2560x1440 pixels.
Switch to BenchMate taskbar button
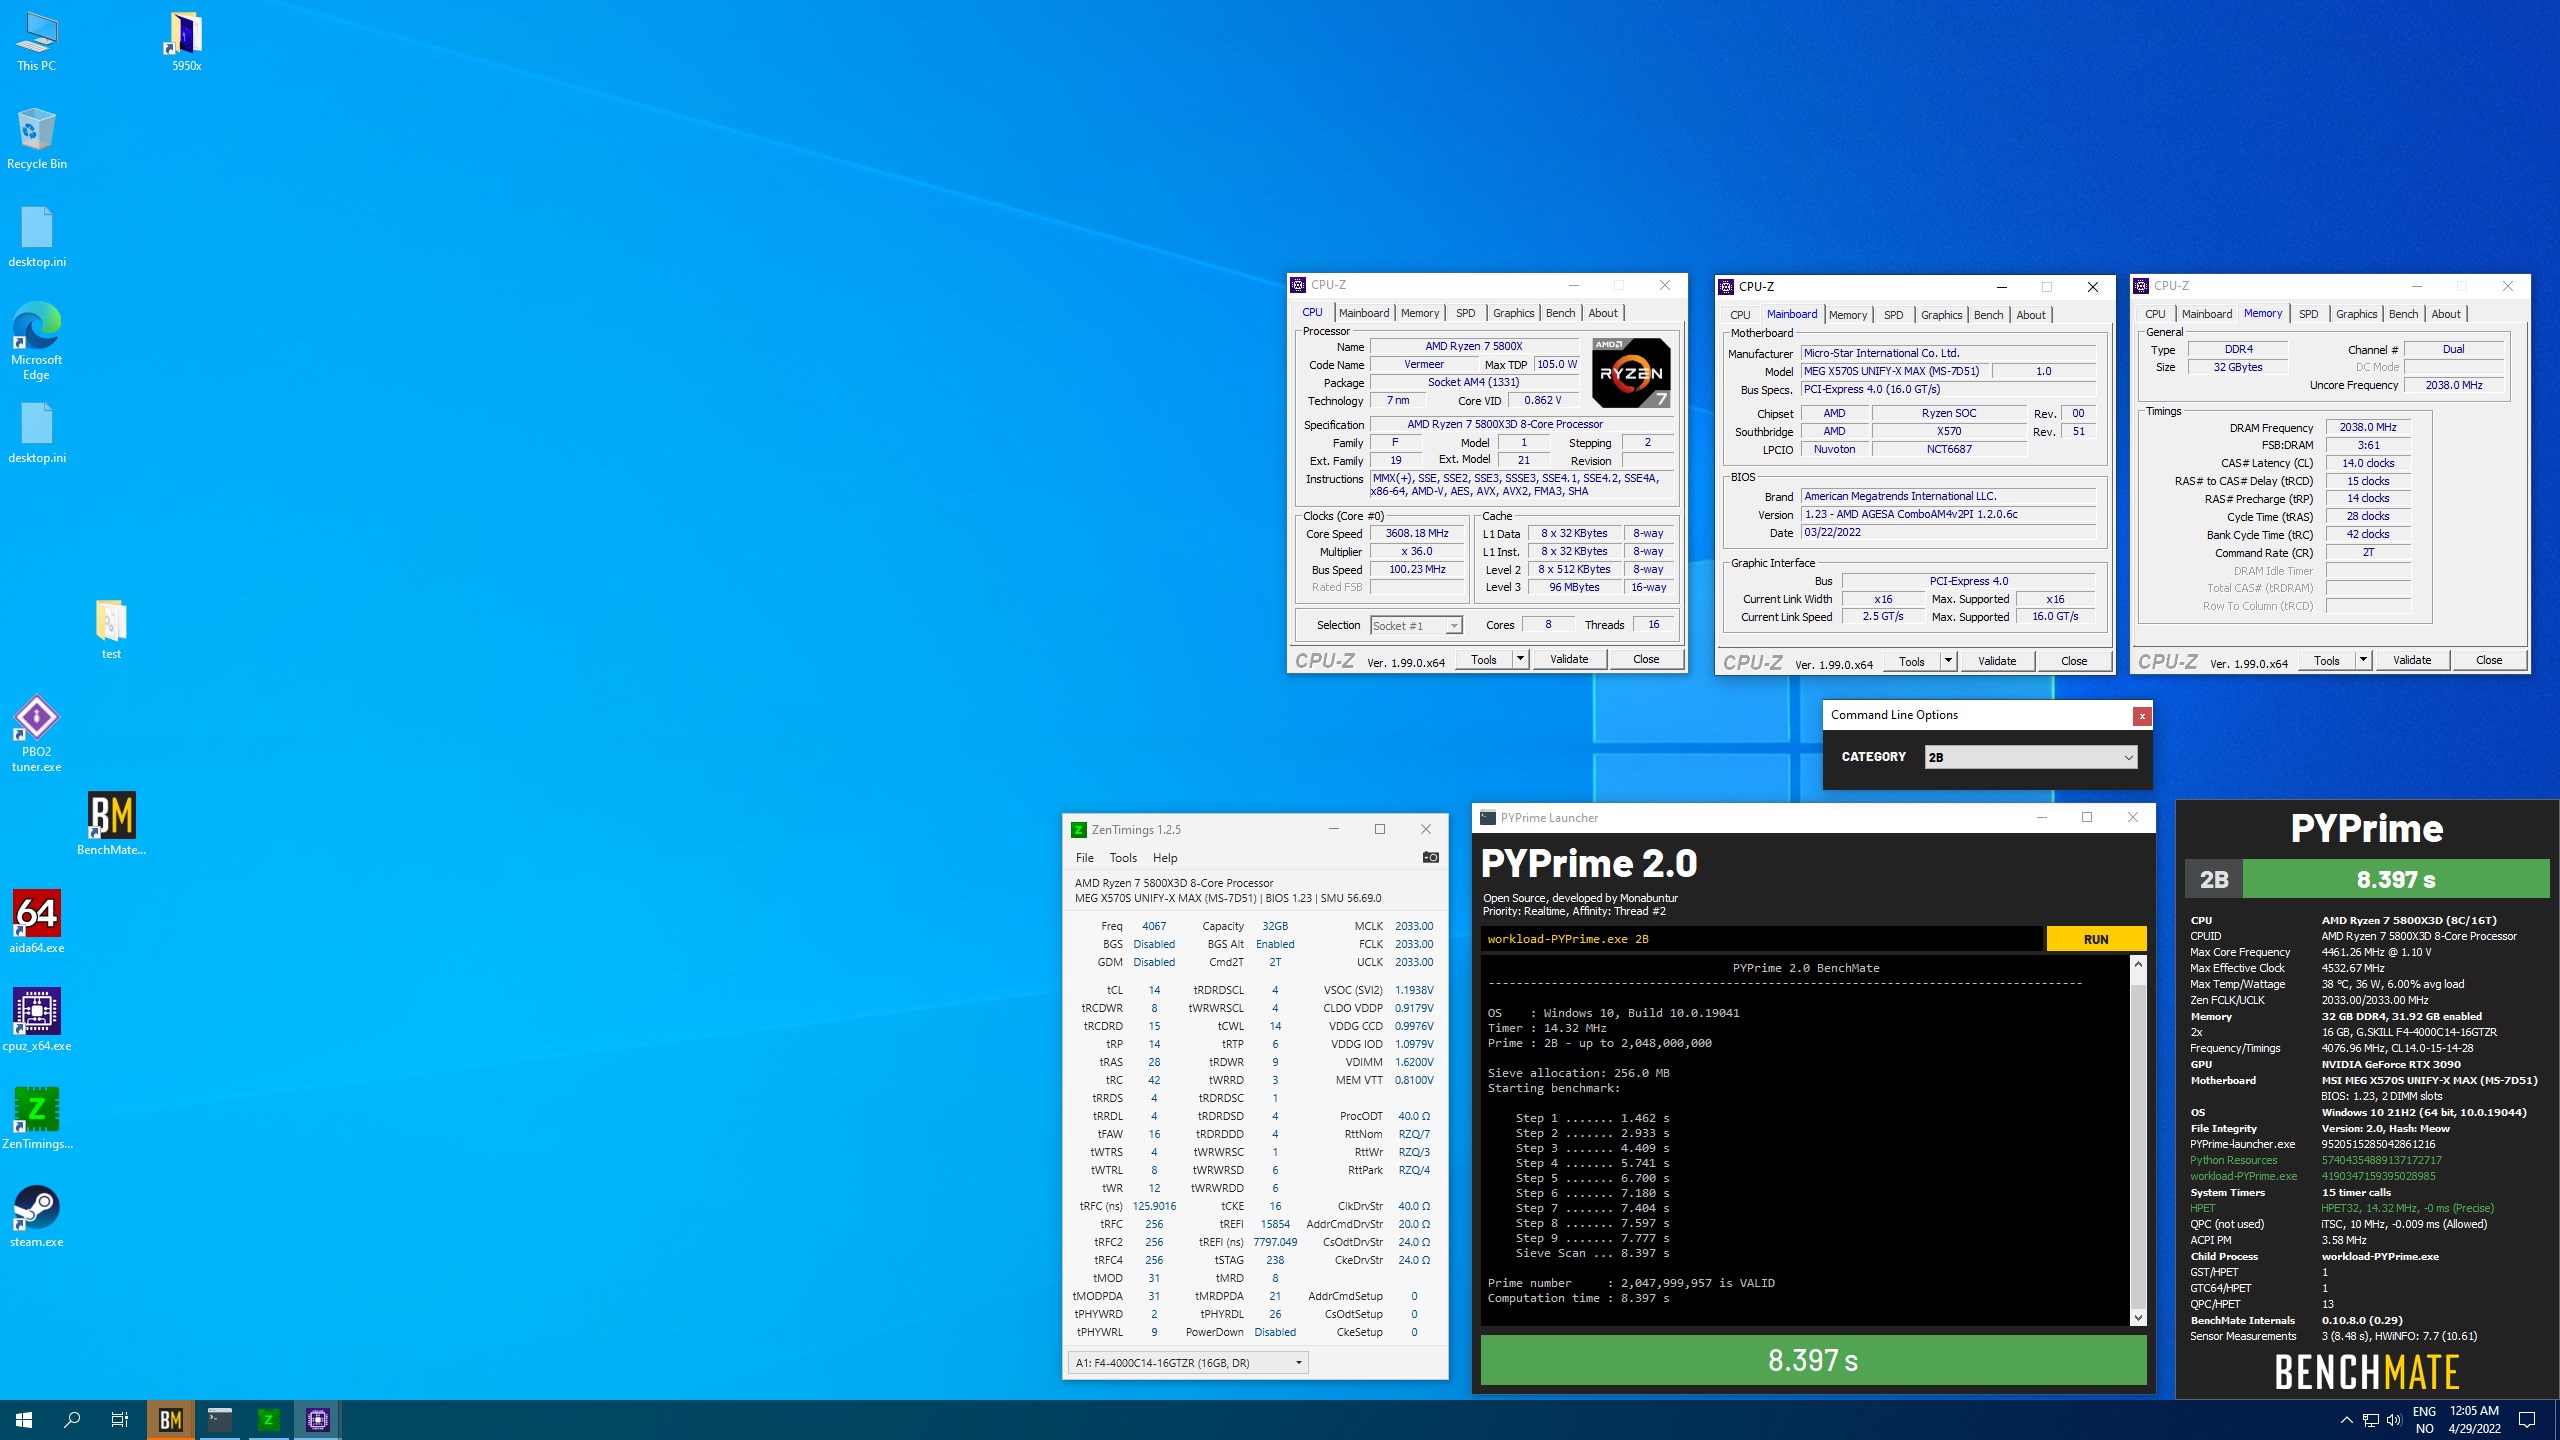tap(171, 1419)
